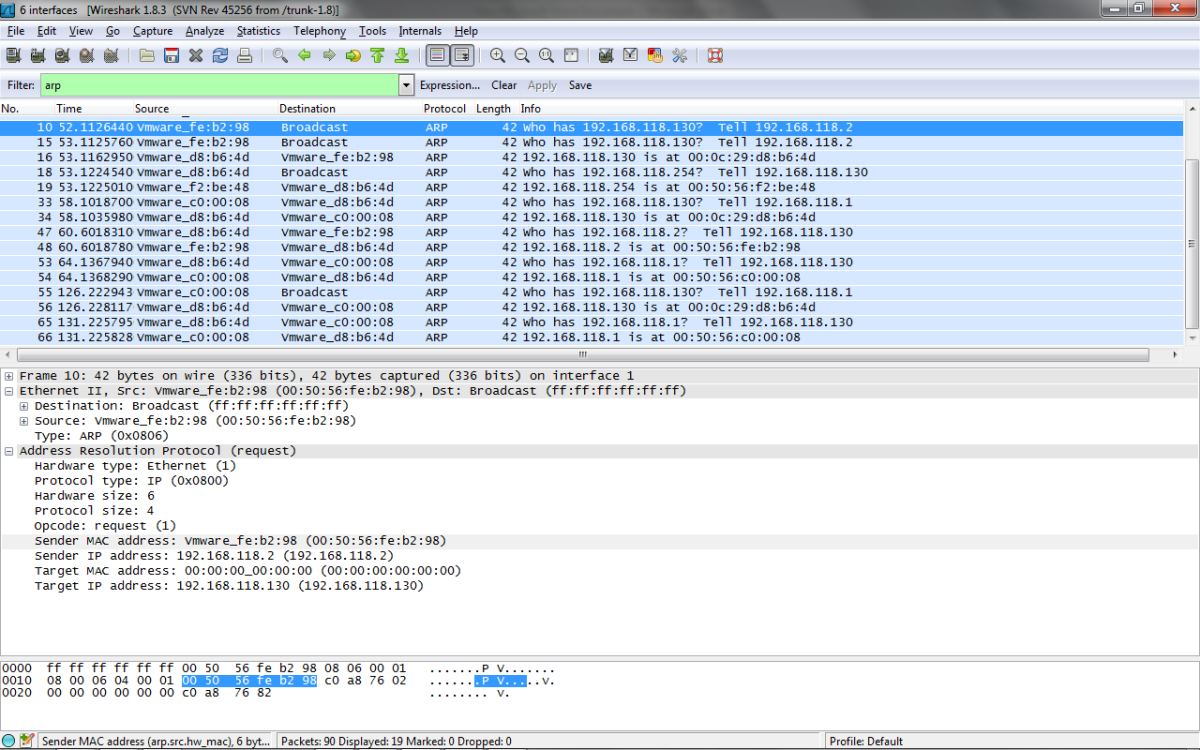Image resolution: width=1200 pixels, height=750 pixels.
Task: Clear the display filter
Action: [x=504, y=86]
